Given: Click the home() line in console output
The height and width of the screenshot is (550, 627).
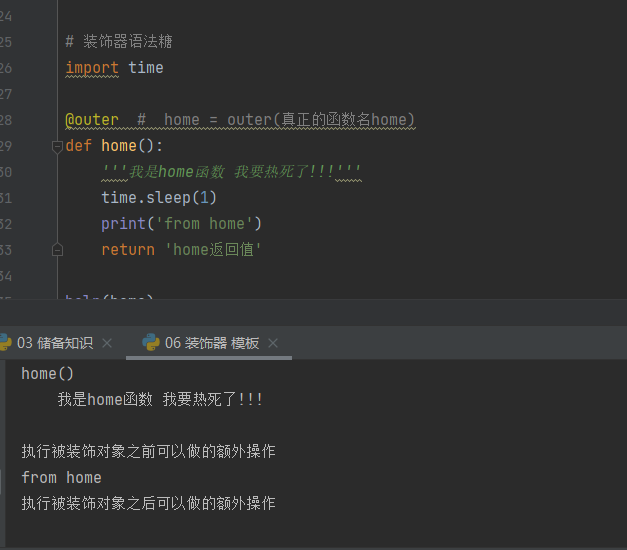Looking at the screenshot, I should click(x=47, y=374).
